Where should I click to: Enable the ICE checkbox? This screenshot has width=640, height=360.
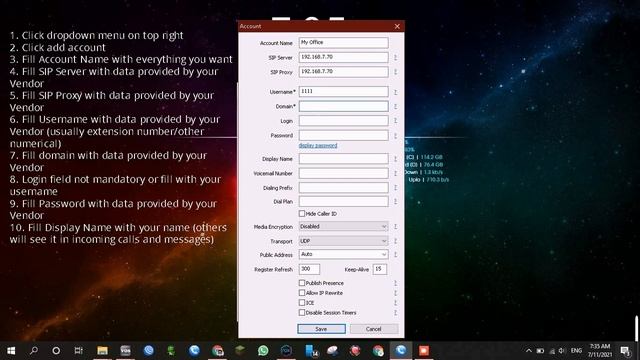tap(302, 303)
